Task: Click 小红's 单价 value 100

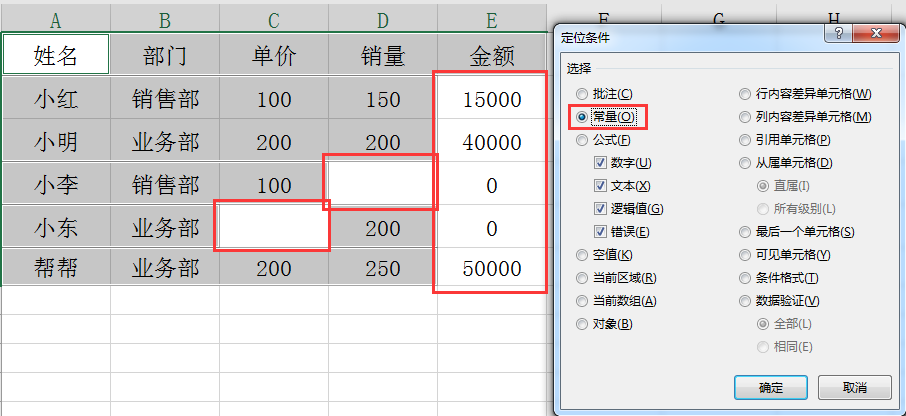Action: tap(274, 98)
